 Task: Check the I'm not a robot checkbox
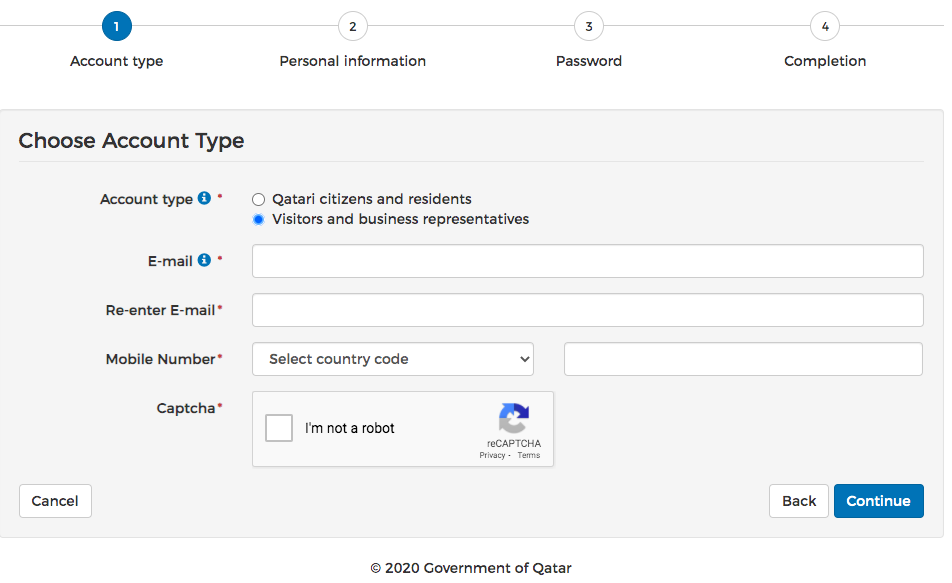pyautogui.click(x=279, y=428)
